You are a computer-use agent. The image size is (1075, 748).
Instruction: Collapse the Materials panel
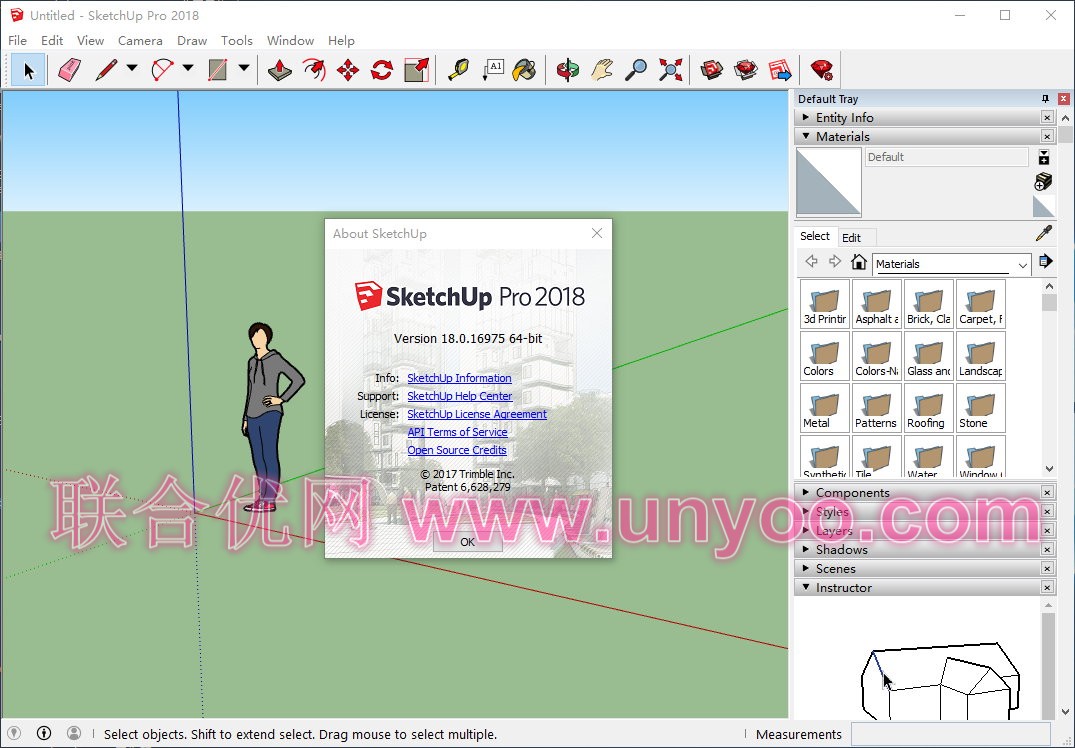pyautogui.click(x=806, y=136)
